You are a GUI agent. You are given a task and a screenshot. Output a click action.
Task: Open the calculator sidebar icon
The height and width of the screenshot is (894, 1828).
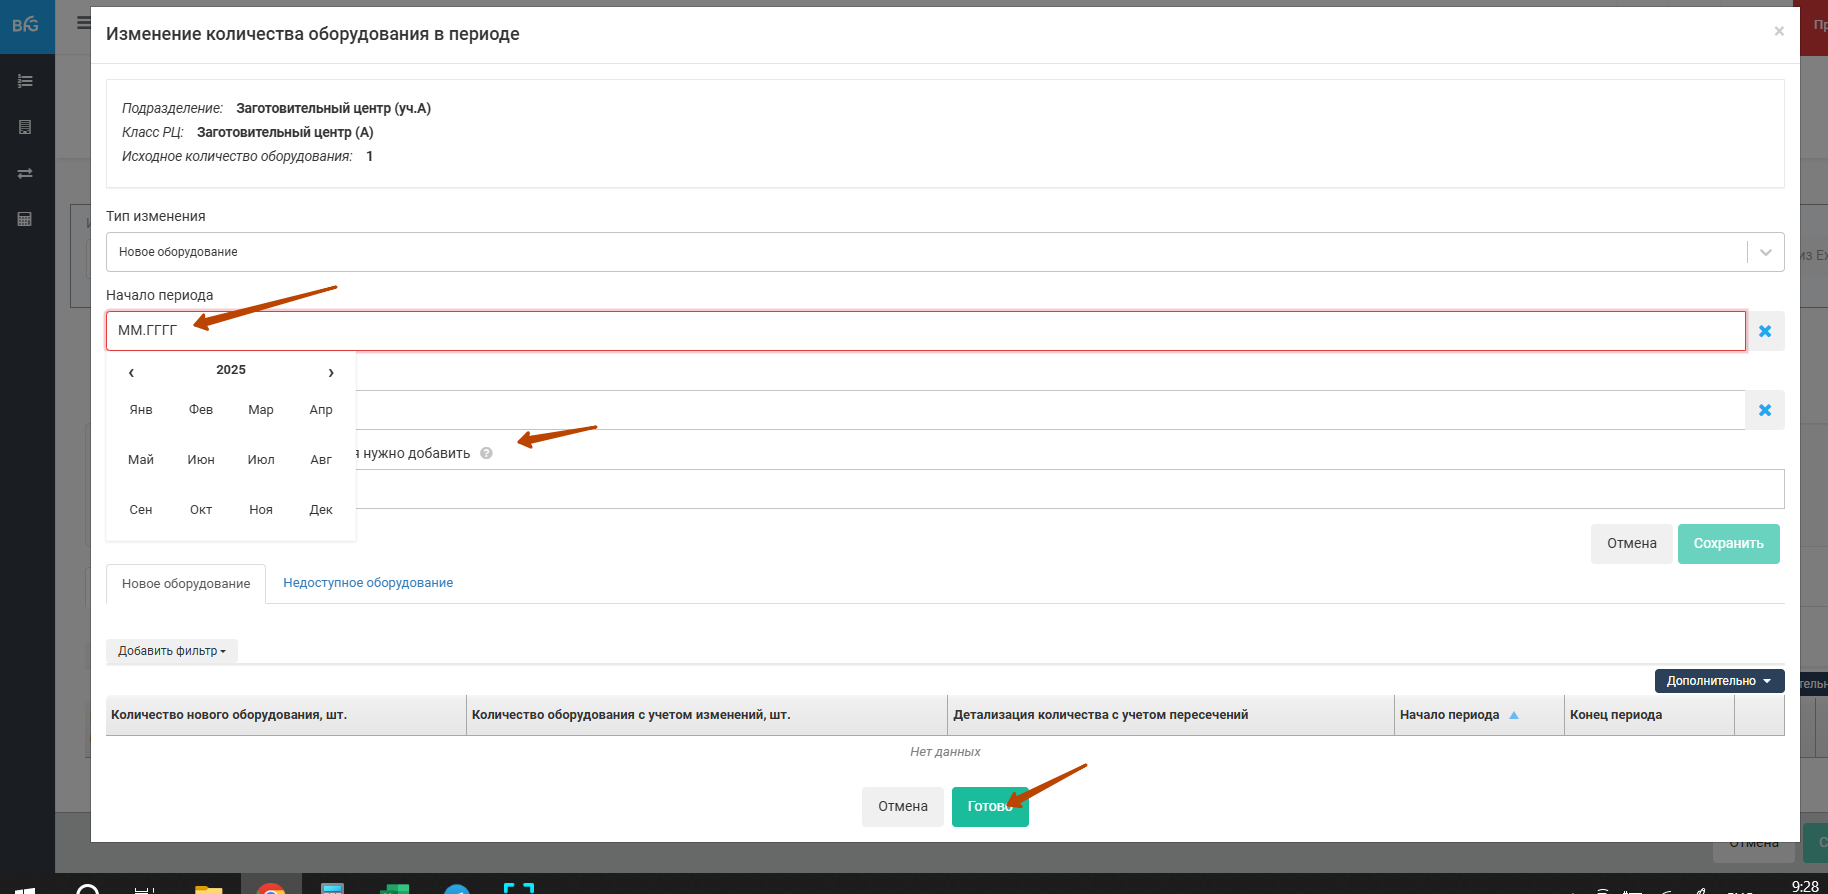25,219
